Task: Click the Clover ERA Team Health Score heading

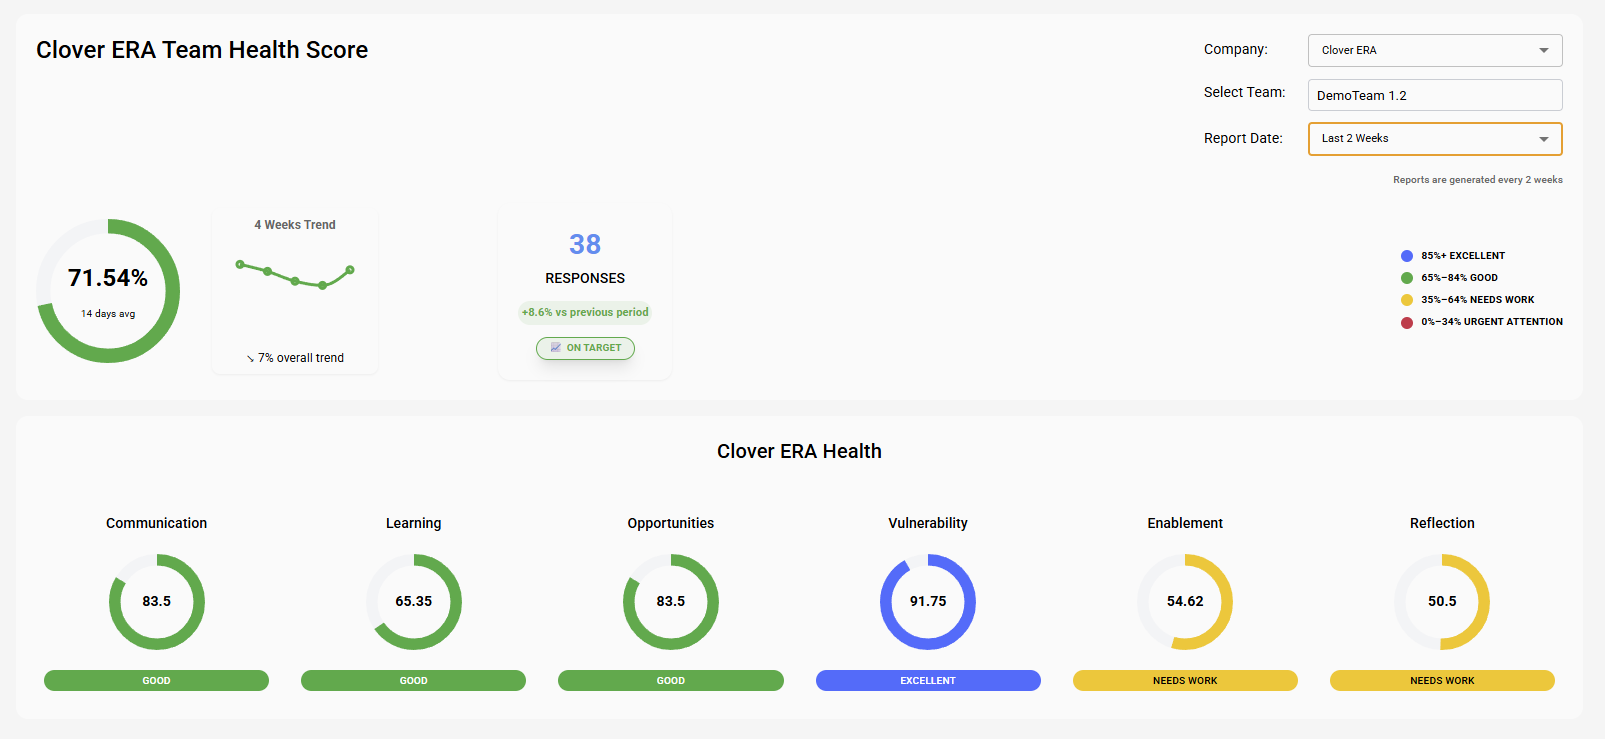Action: pos(202,50)
